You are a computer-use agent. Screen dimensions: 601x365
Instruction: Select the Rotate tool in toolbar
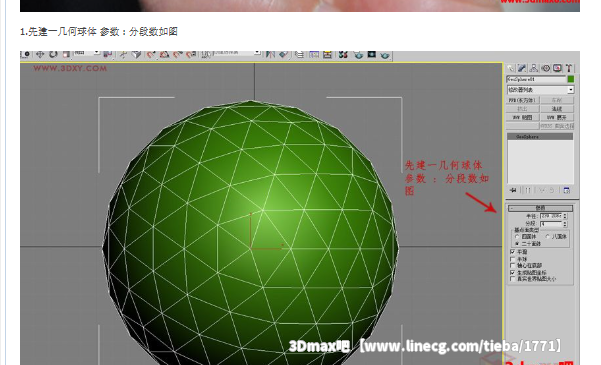(x=53, y=54)
